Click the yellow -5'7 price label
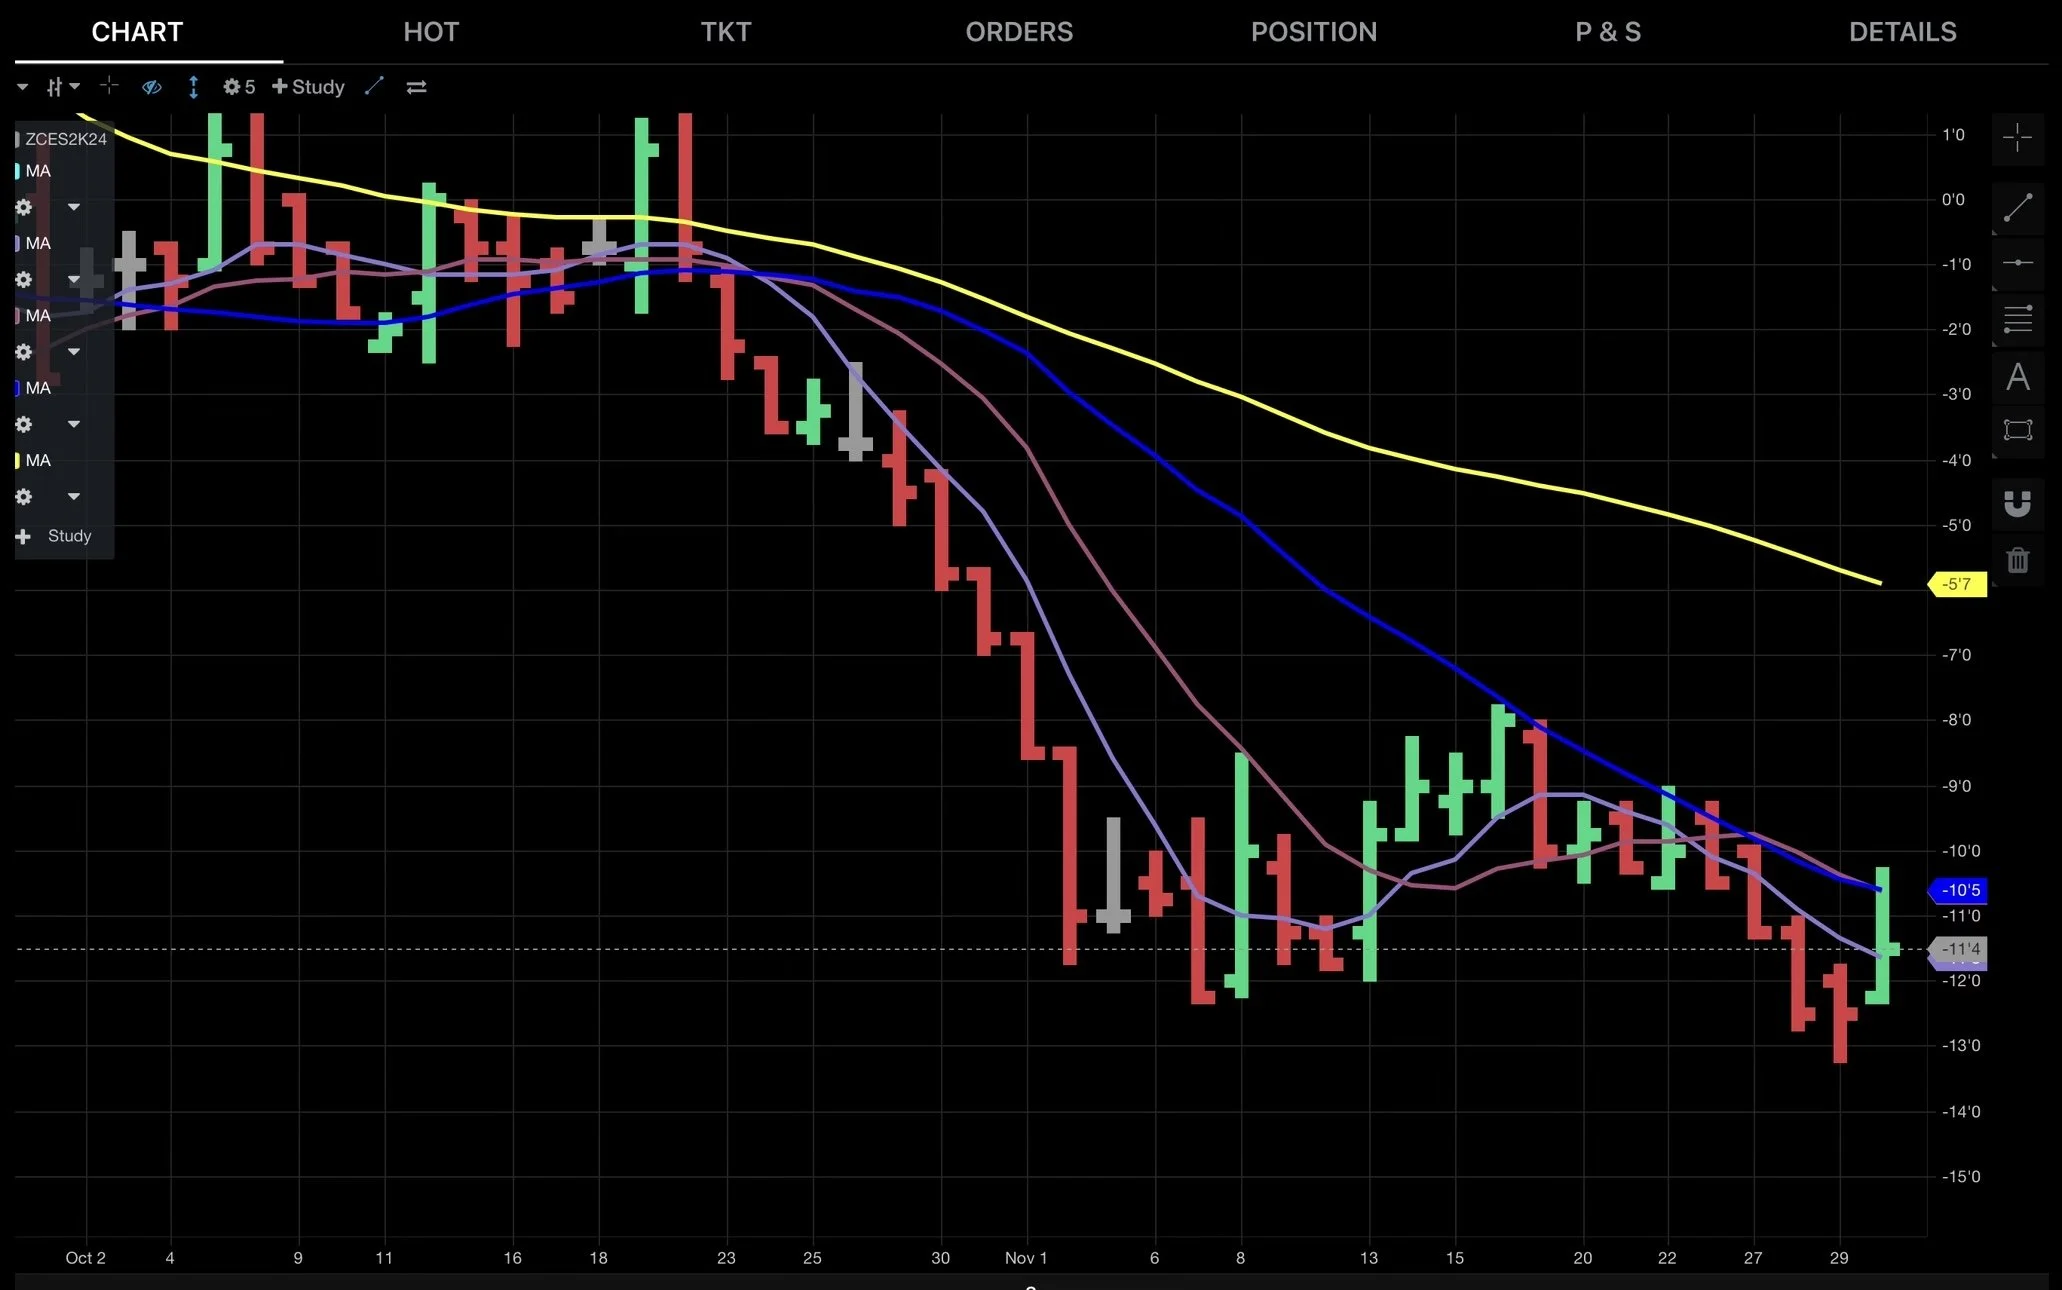The width and height of the screenshot is (2062, 1290). (1957, 584)
